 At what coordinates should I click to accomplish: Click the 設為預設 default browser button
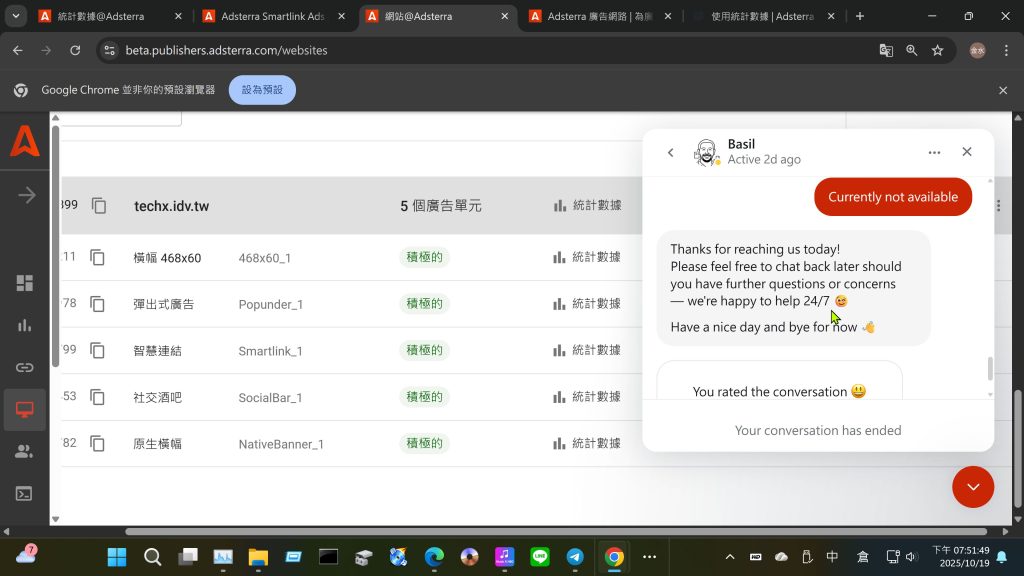click(262, 90)
